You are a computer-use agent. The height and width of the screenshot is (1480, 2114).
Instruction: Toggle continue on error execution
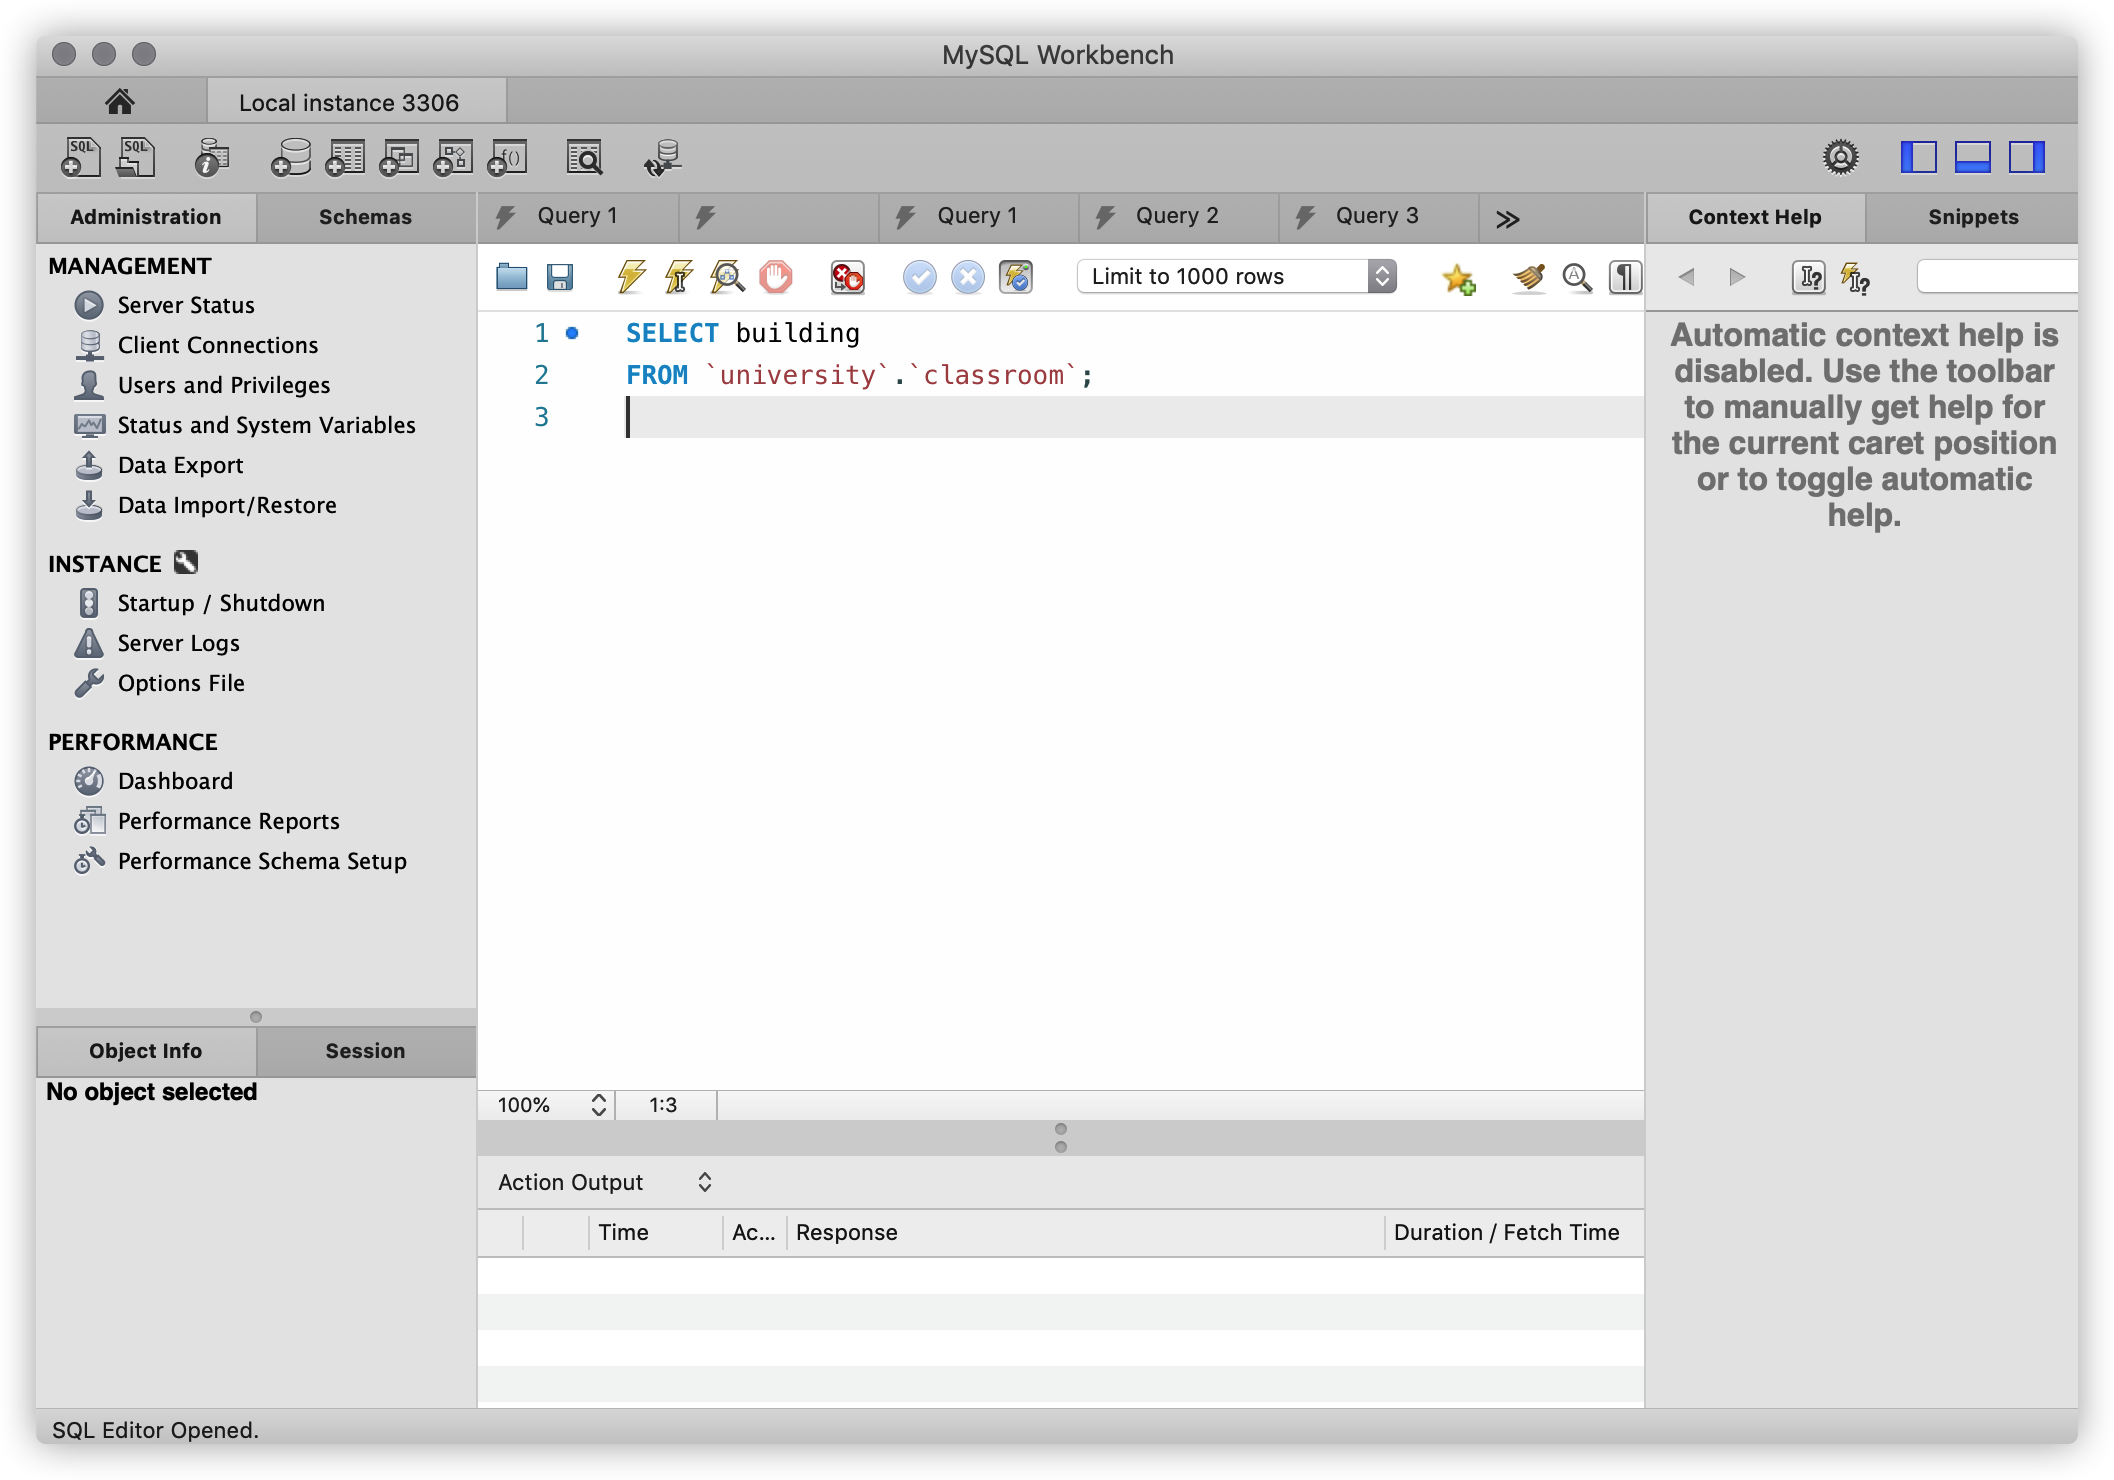847,277
